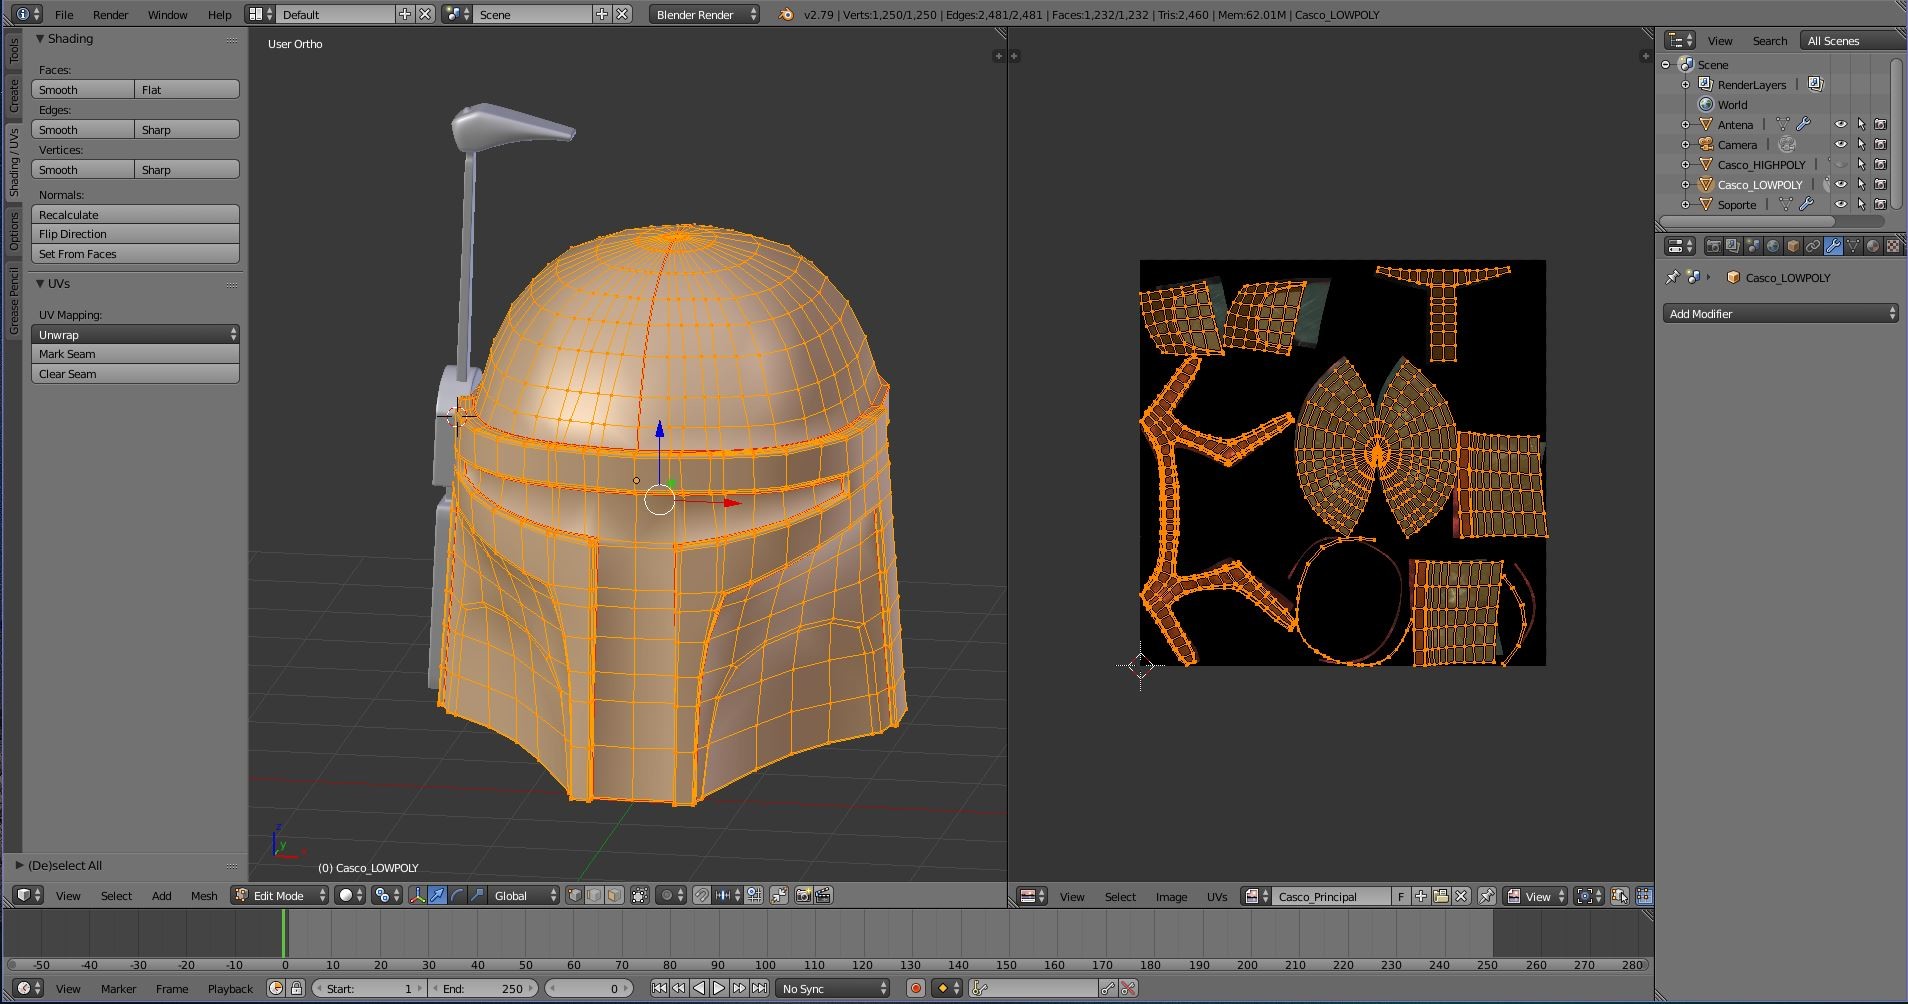Toggle visibility eye for Camera
1908x1004 pixels.
pos(1840,144)
